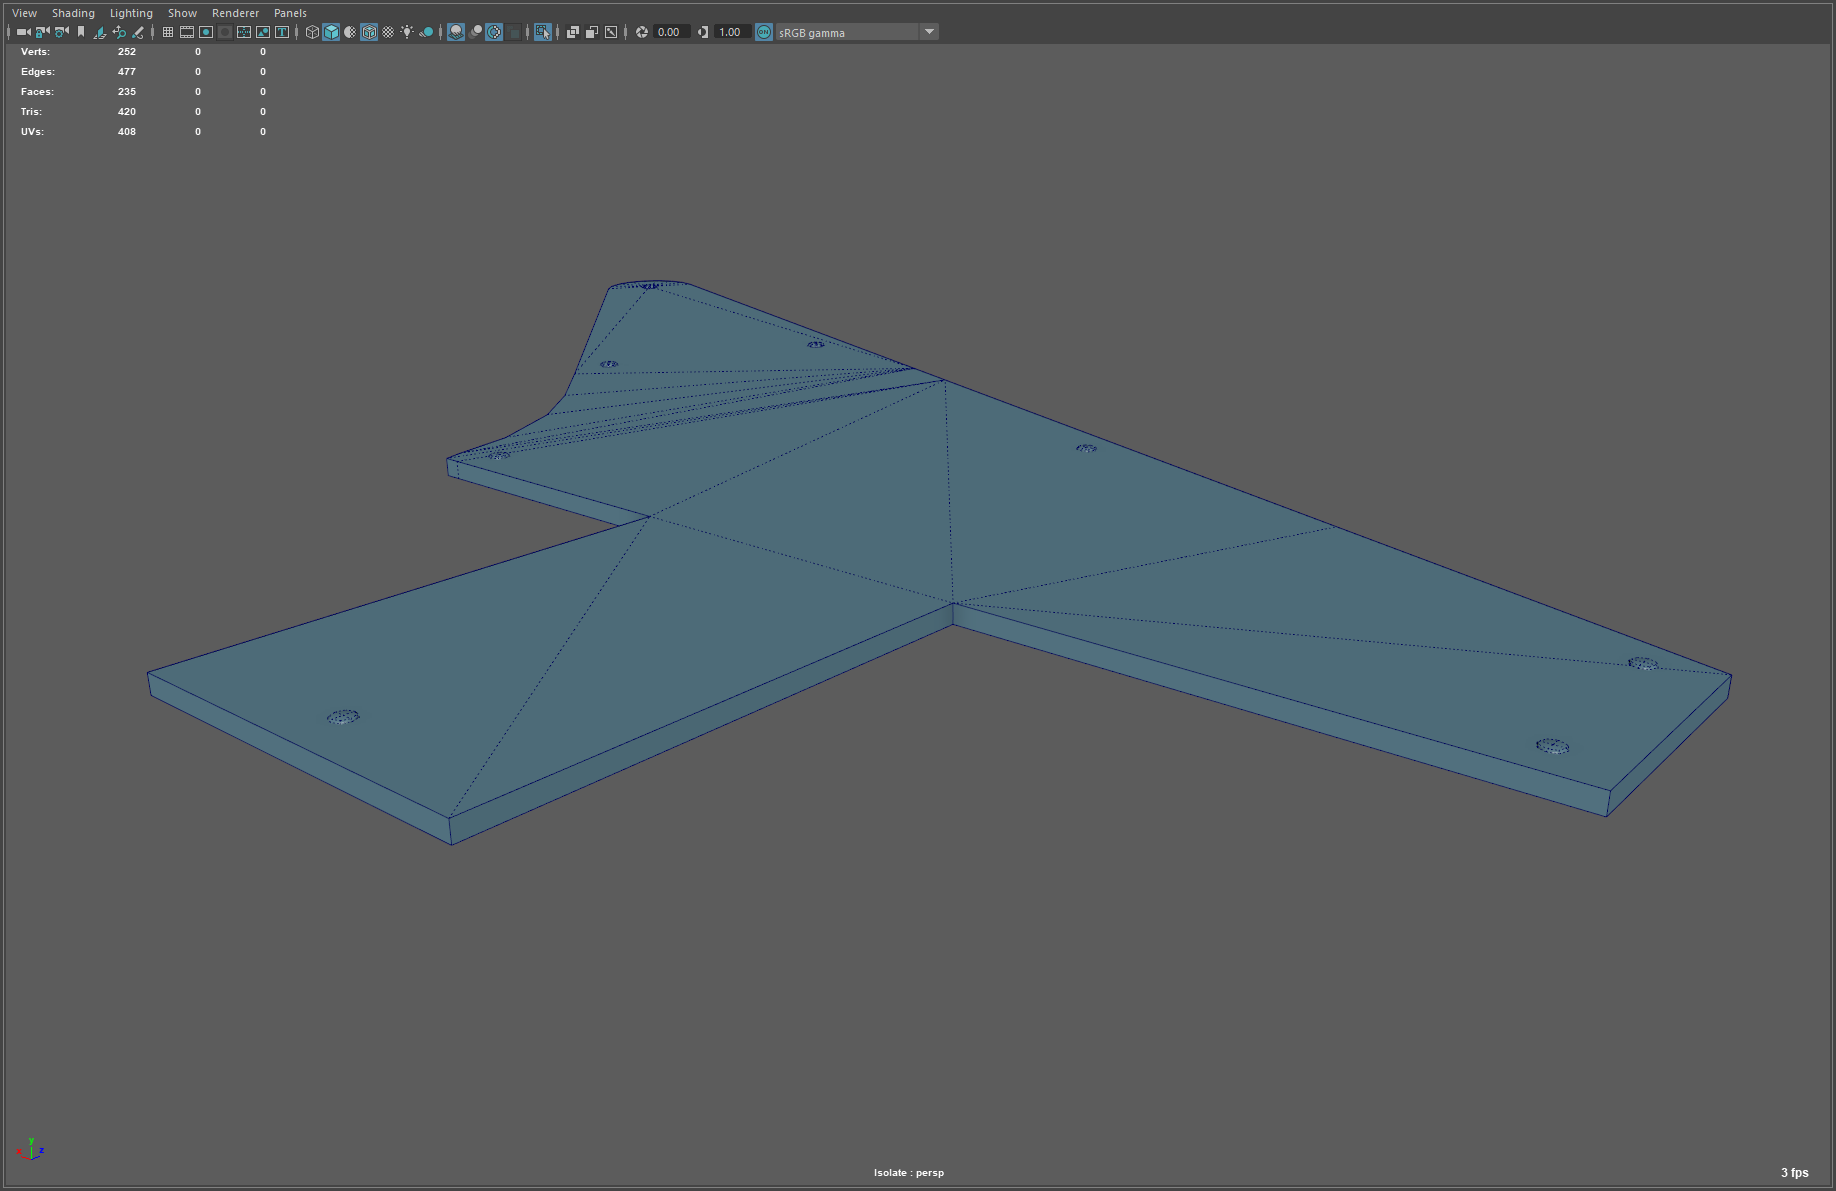Click the Exposure value field showing 0.00

point(671,32)
